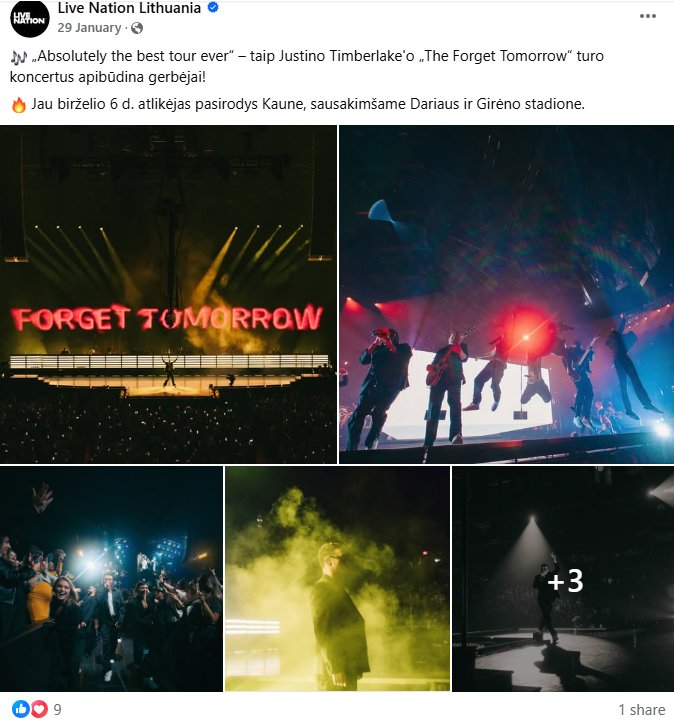
Task: Open post options three-dot menu
Action: point(647,16)
